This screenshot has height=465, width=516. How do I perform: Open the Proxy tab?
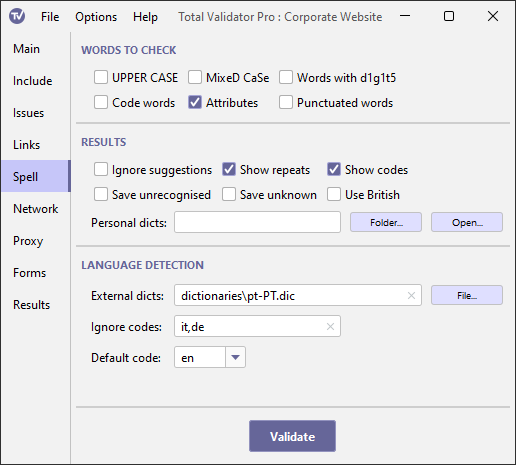(36, 241)
